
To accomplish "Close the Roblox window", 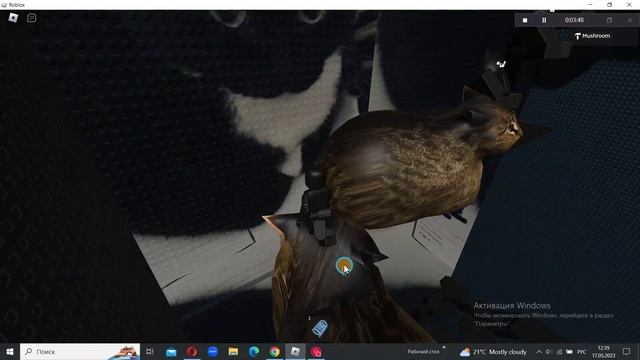I will 629,4.
